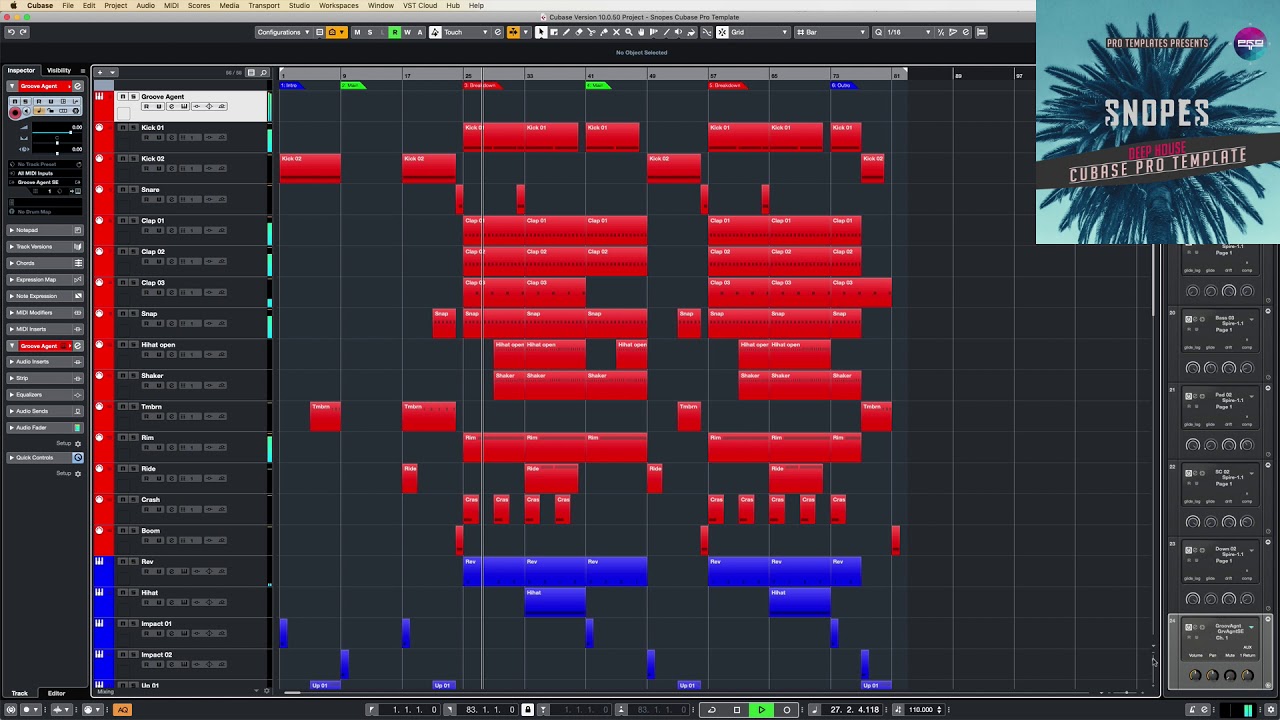Select the Erase tool
Viewport: 1280px width, 720px height.
click(578, 32)
